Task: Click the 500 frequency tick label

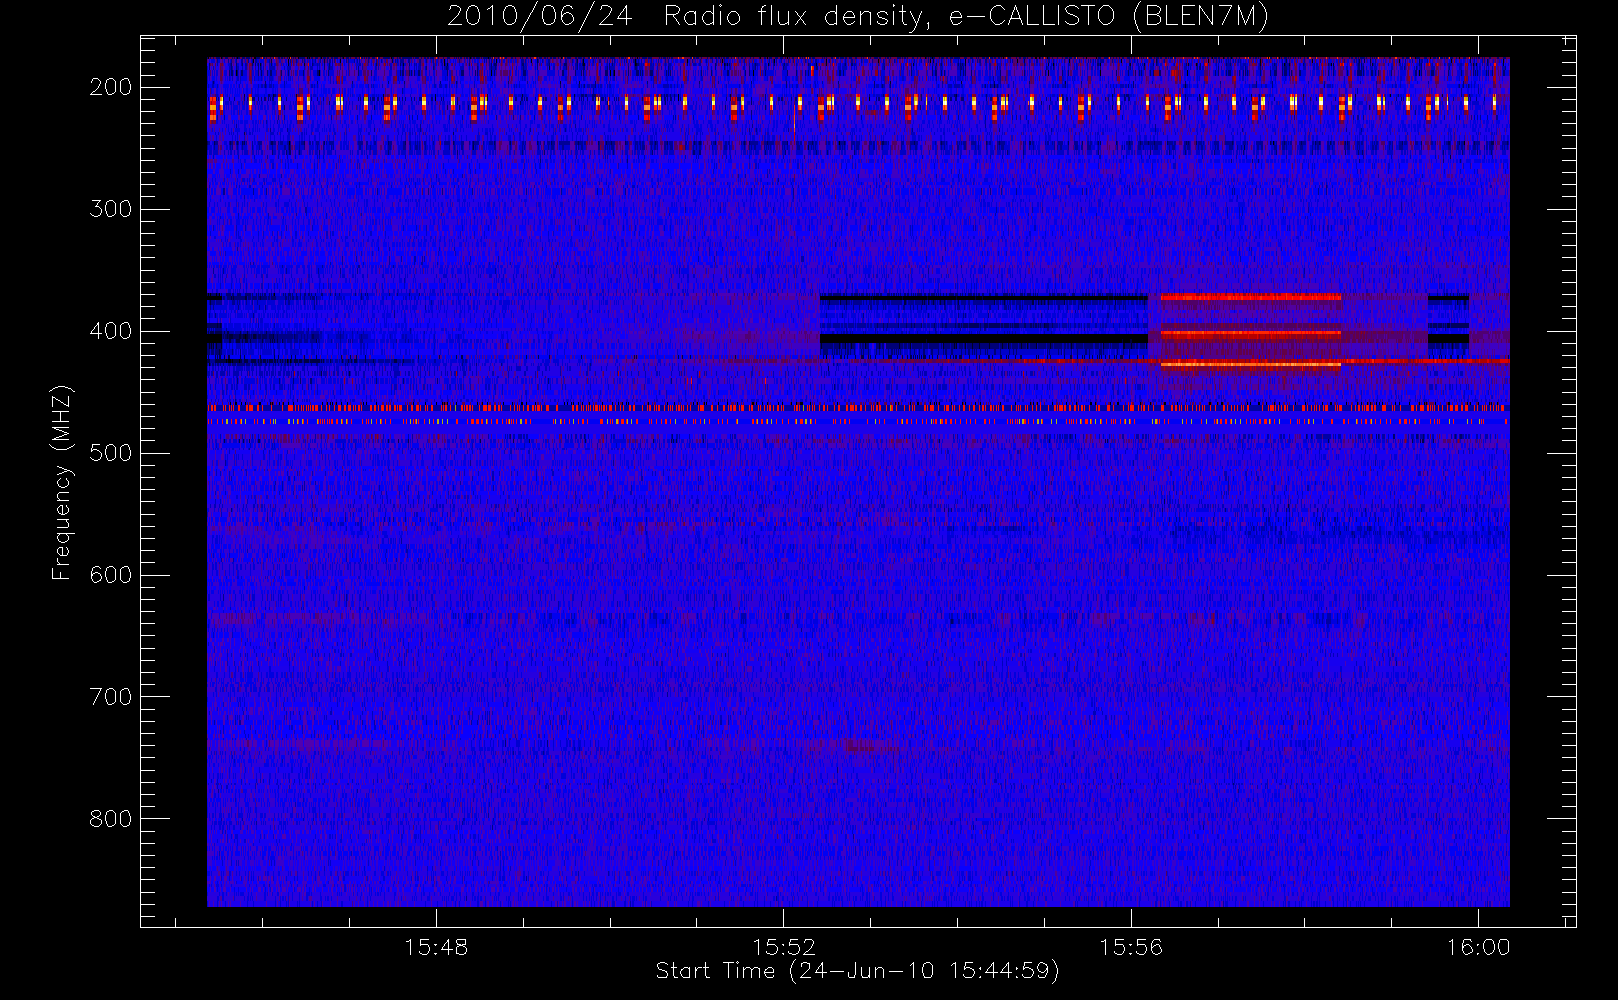Action: pyautogui.click(x=111, y=453)
